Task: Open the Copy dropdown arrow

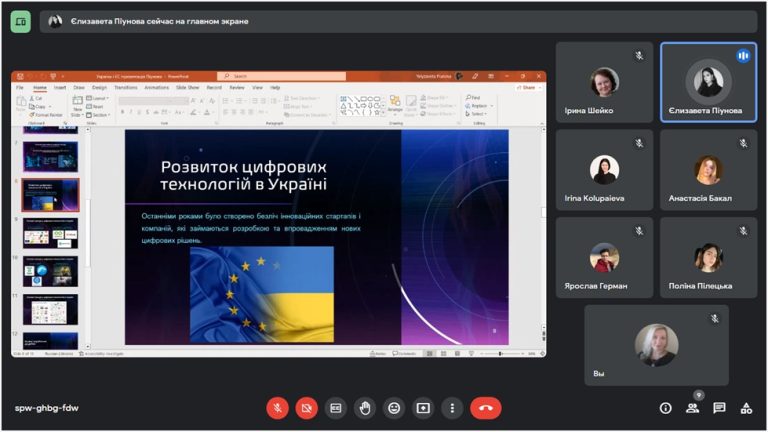Action: tap(50, 106)
